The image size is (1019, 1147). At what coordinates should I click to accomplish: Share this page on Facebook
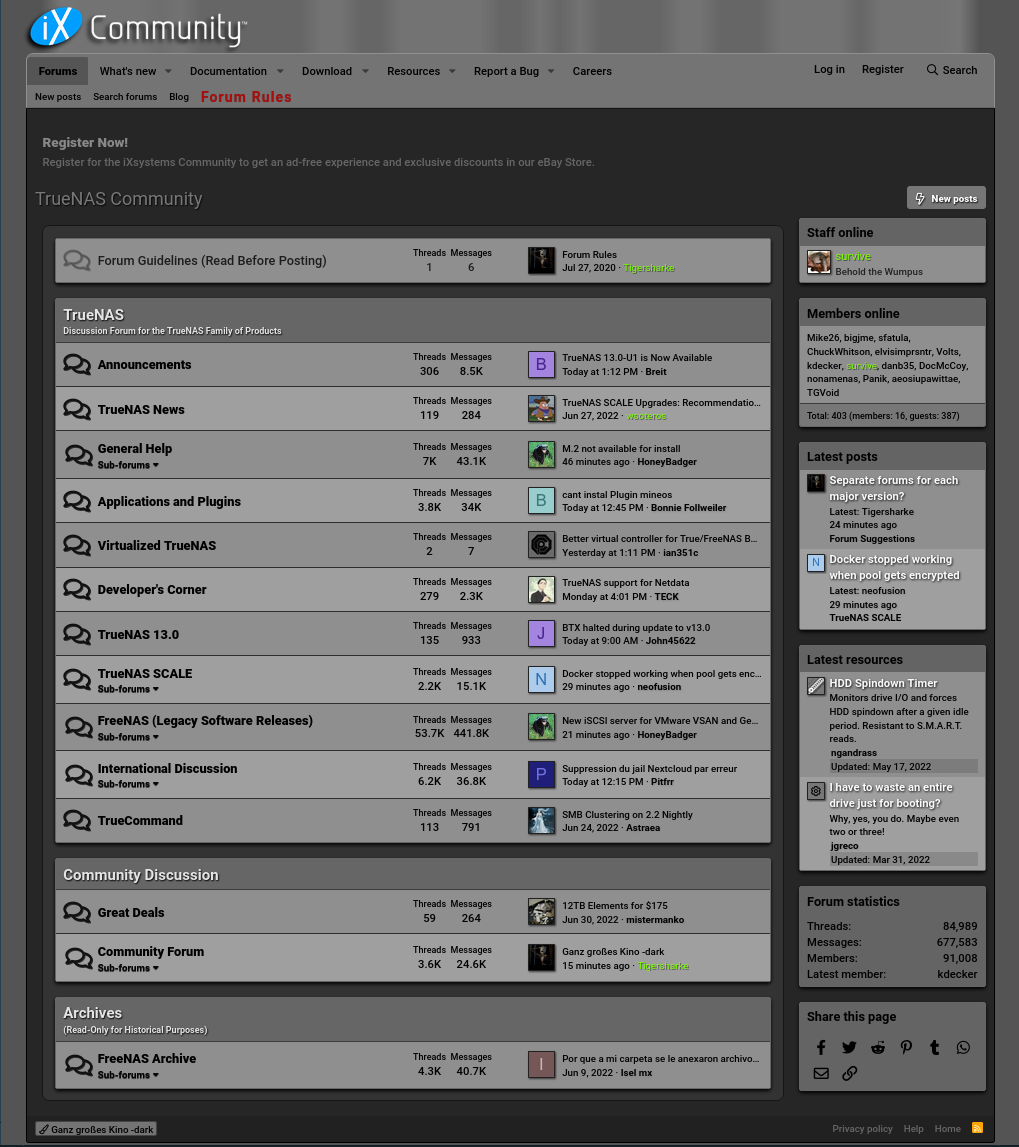(x=821, y=1048)
